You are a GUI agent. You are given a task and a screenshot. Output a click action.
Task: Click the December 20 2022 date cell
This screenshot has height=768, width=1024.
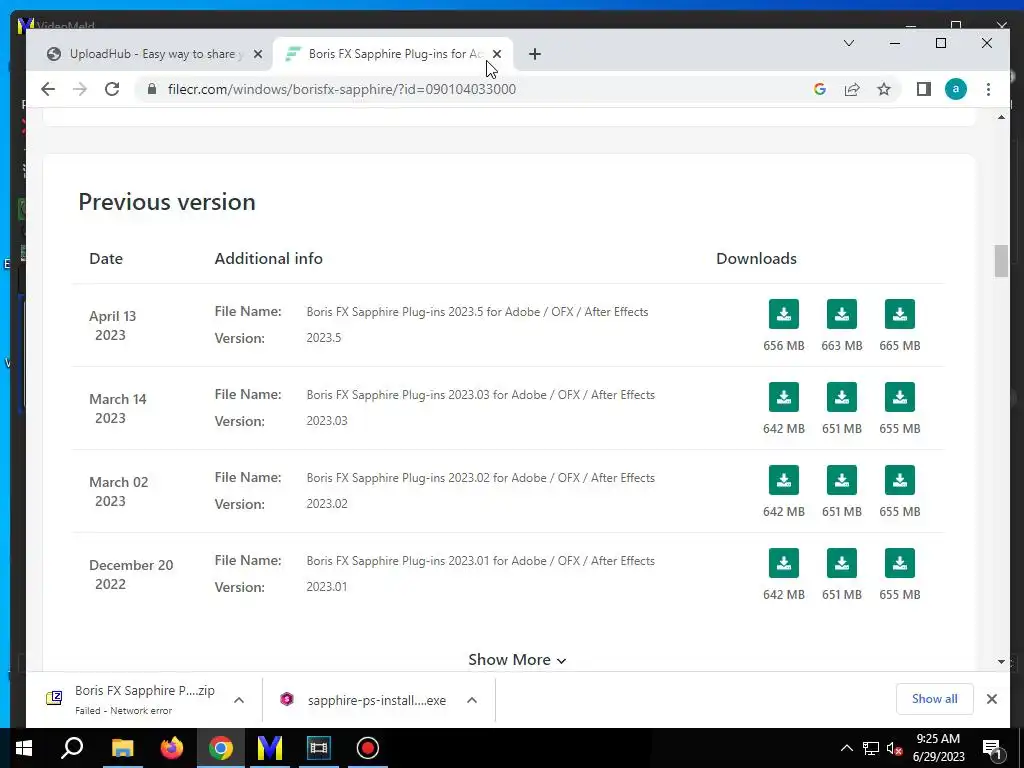pyautogui.click(x=131, y=574)
